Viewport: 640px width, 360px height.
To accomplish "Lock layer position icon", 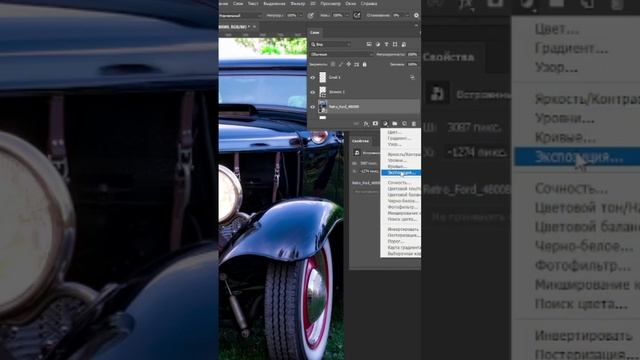I will 349,64.
